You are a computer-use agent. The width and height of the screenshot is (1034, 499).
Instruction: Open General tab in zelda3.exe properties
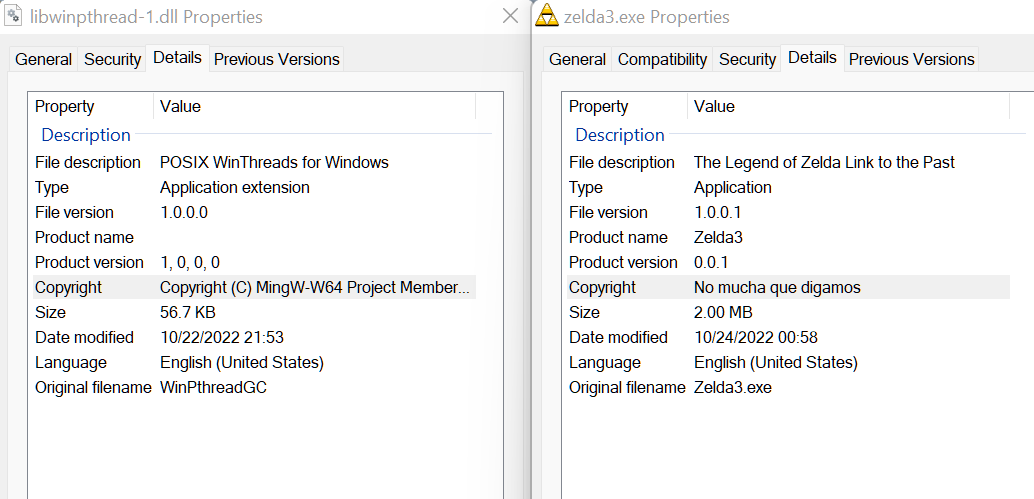click(x=577, y=59)
